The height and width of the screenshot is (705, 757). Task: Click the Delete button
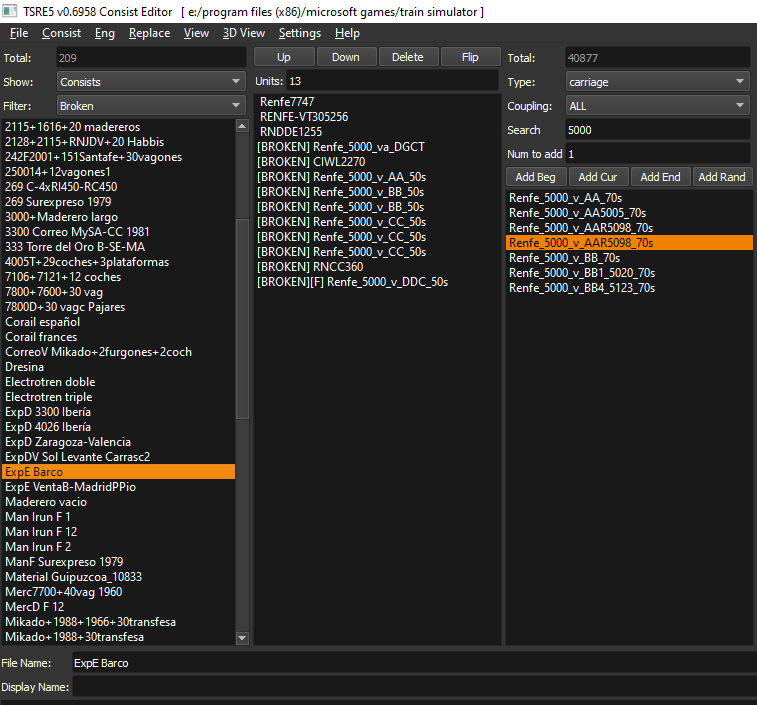[x=407, y=57]
